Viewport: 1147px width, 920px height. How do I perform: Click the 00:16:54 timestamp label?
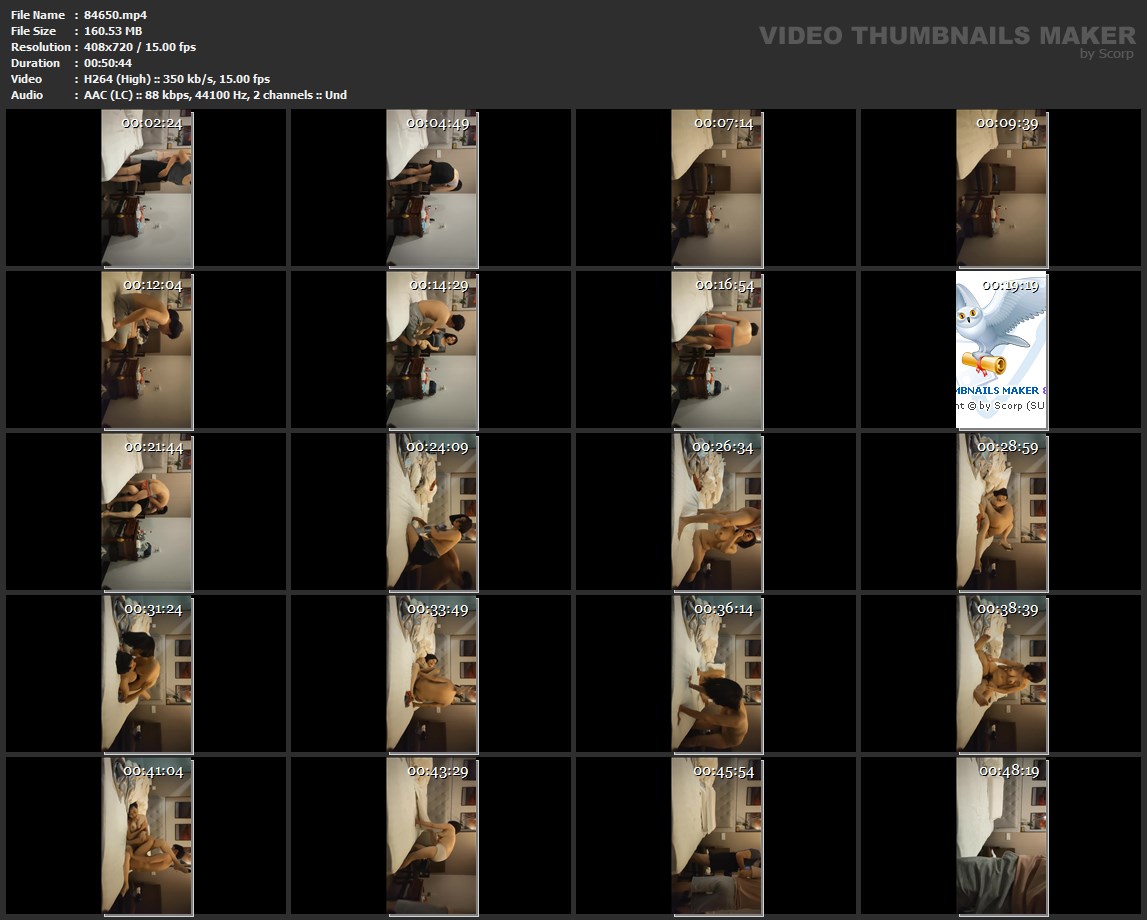[724, 285]
